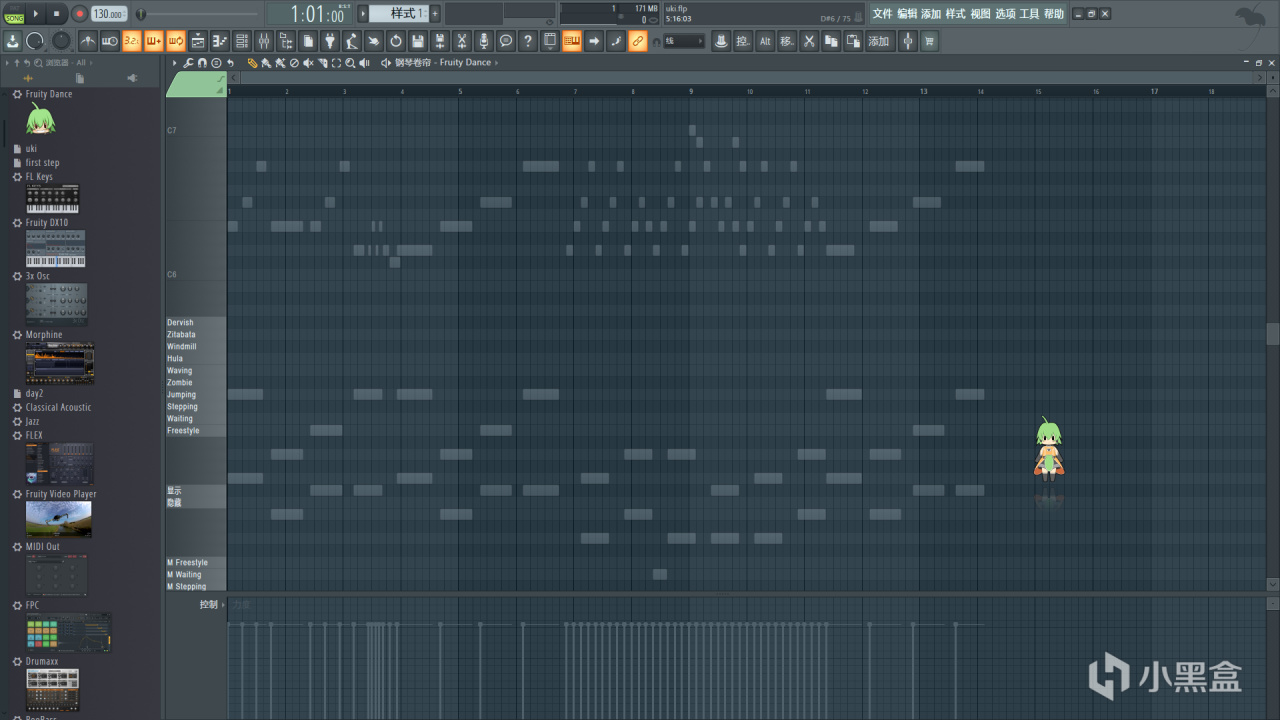Select the dashed-rectangle Select tool
This screenshot has width=1280, height=720.
click(336, 63)
